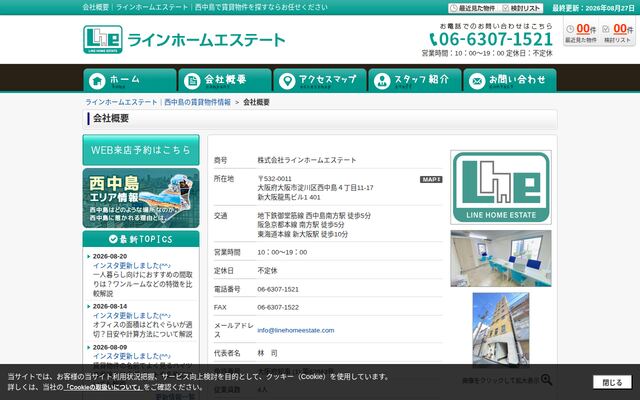
Task: Enlarge the building exterior photo
Action: click(501, 328)
